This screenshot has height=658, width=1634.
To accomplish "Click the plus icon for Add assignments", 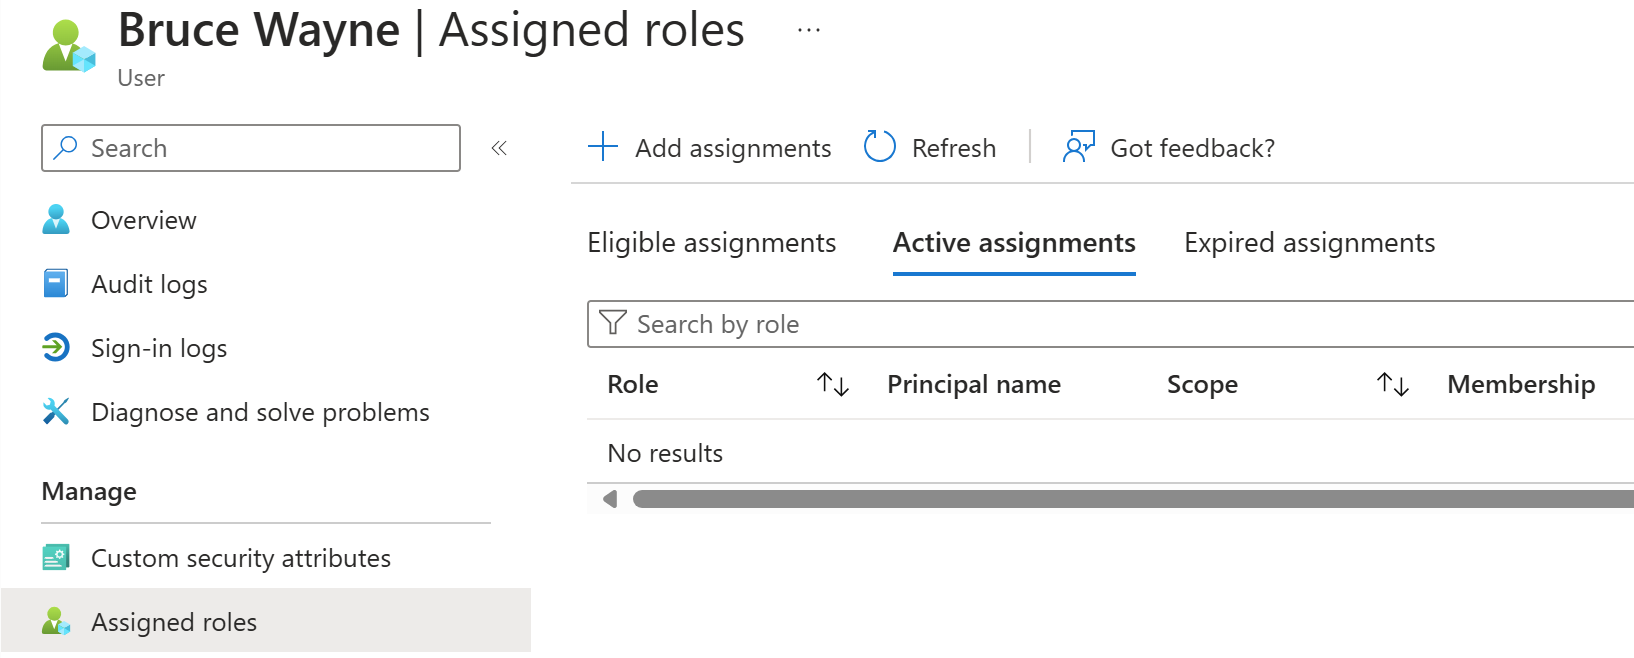I will 603,148.
